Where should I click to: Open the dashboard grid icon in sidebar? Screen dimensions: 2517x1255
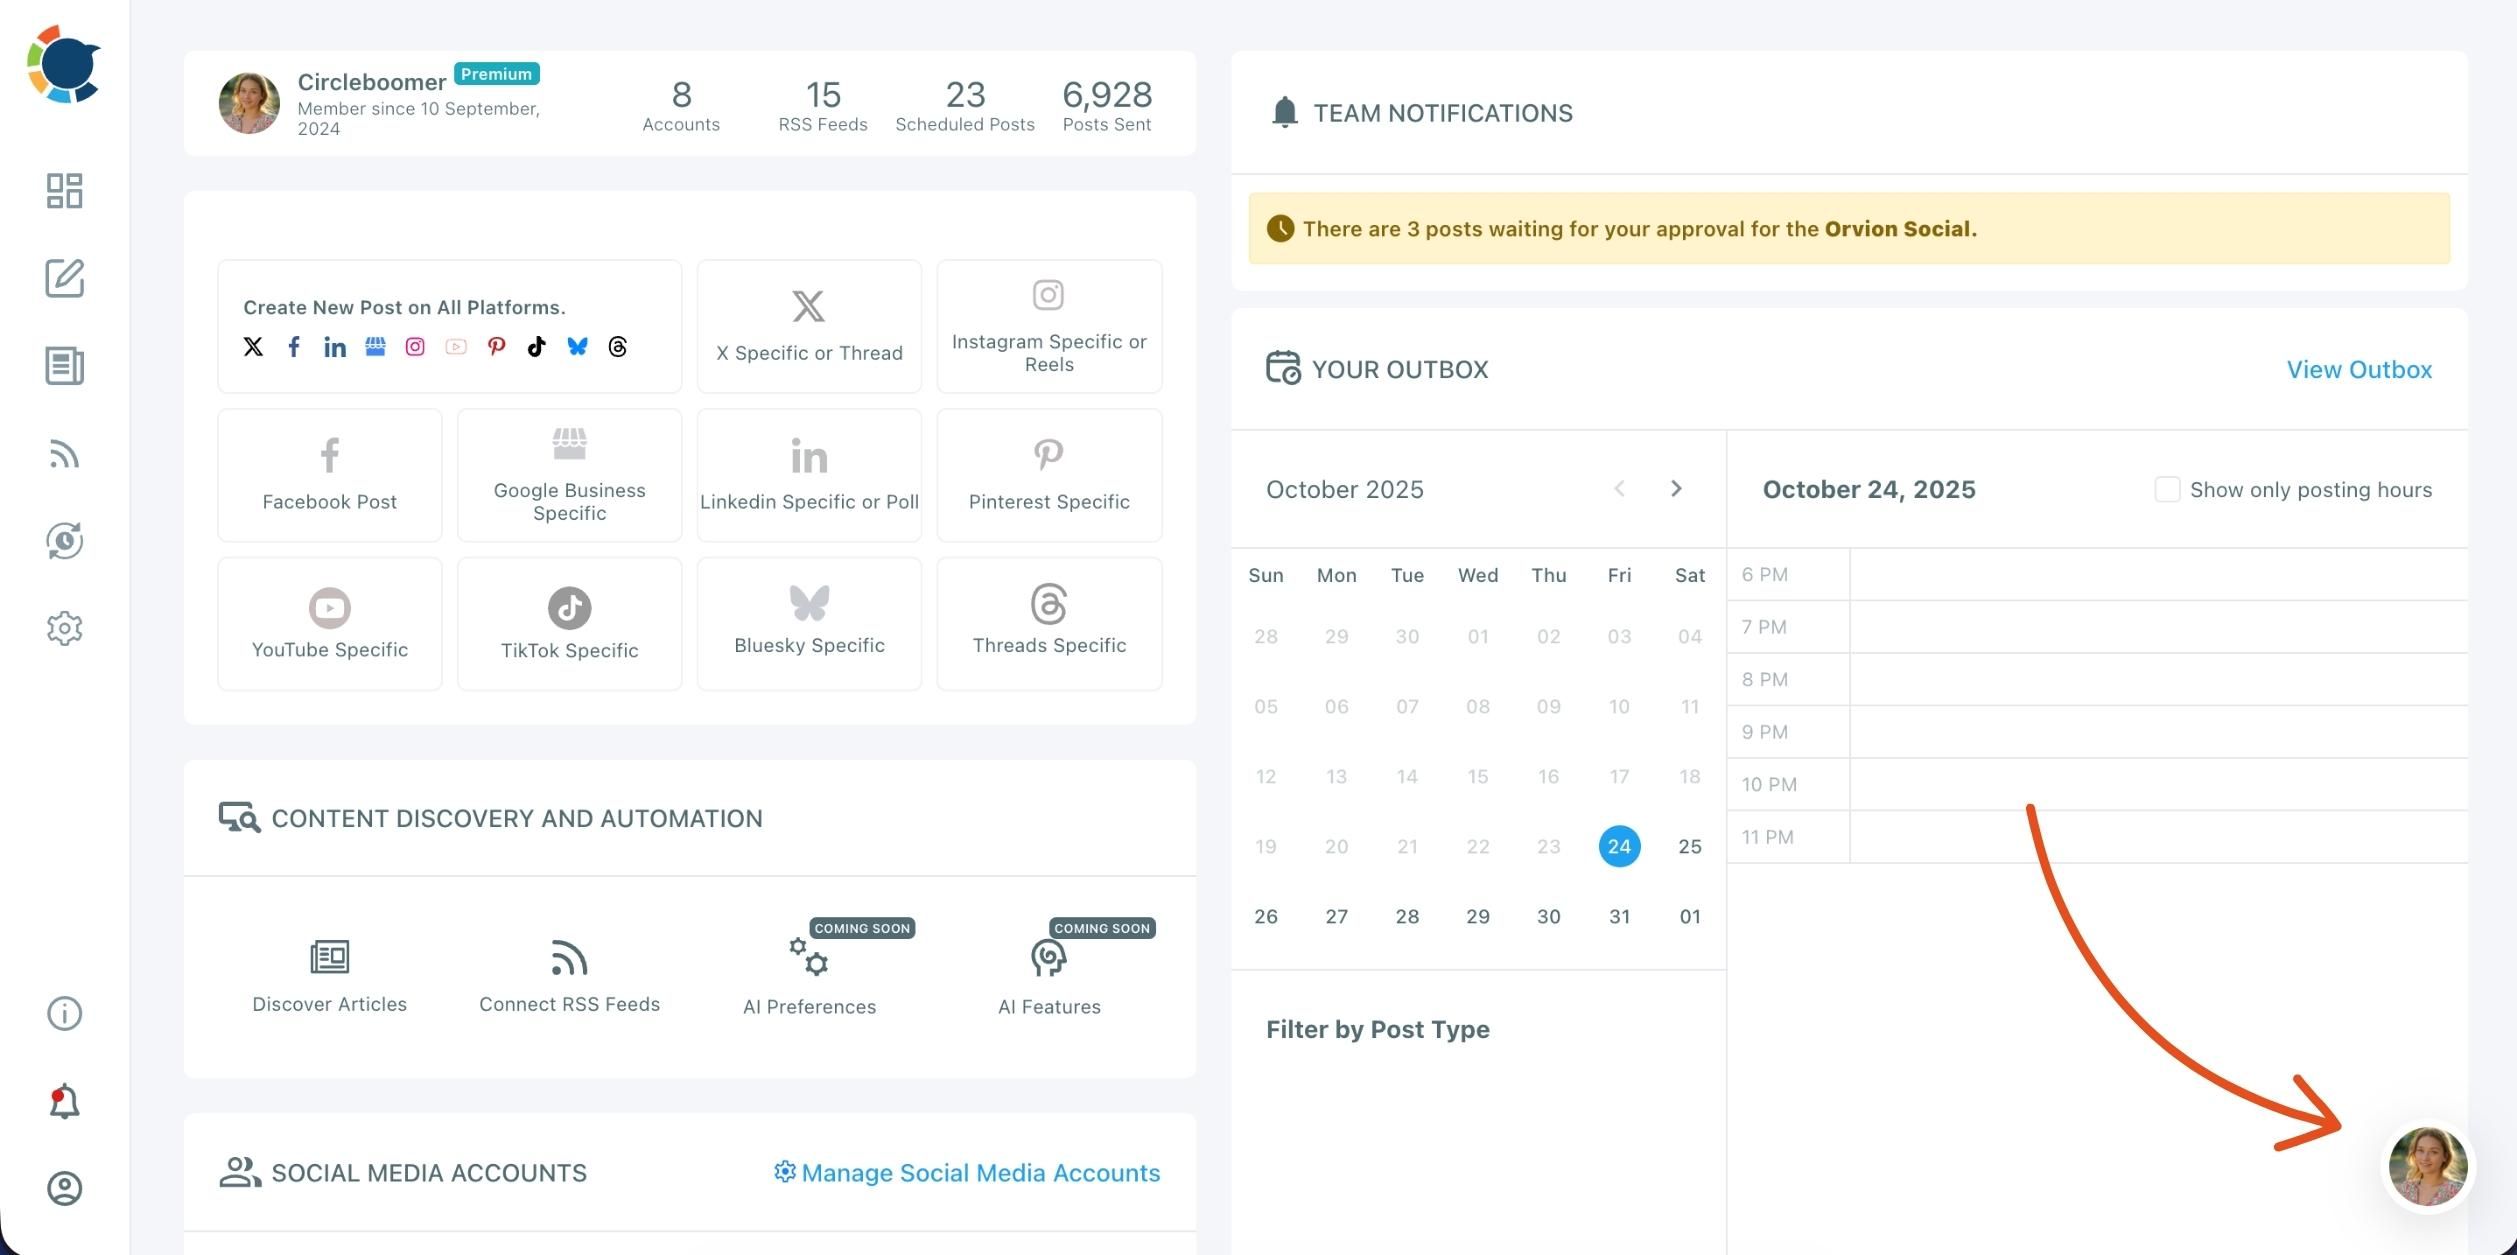pos(64,190)
